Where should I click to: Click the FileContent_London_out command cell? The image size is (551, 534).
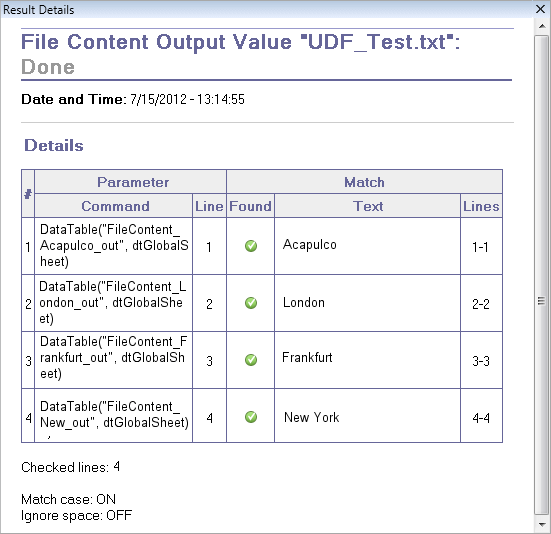click(x=114, y=303)
